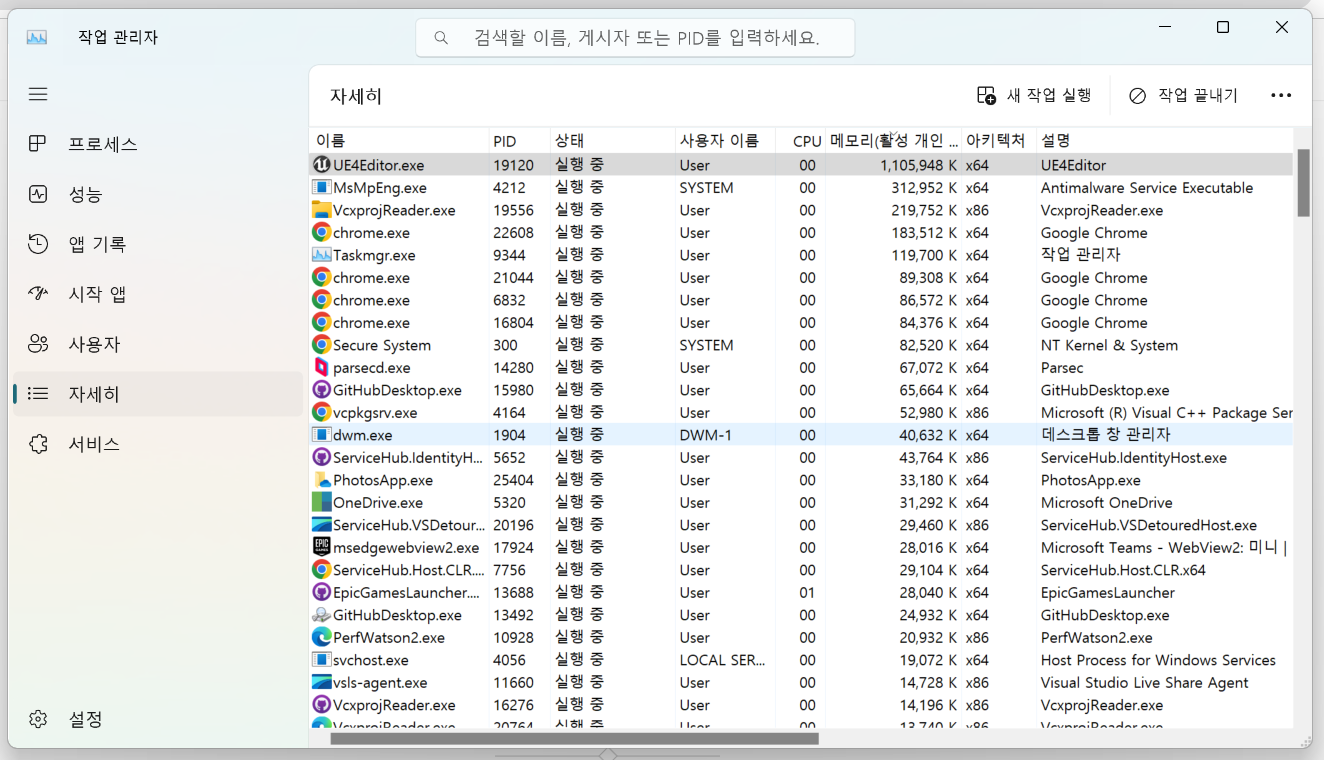1324x760 pixels.
Task: Sort by the 메모리 column header
Action: [894, 141]
